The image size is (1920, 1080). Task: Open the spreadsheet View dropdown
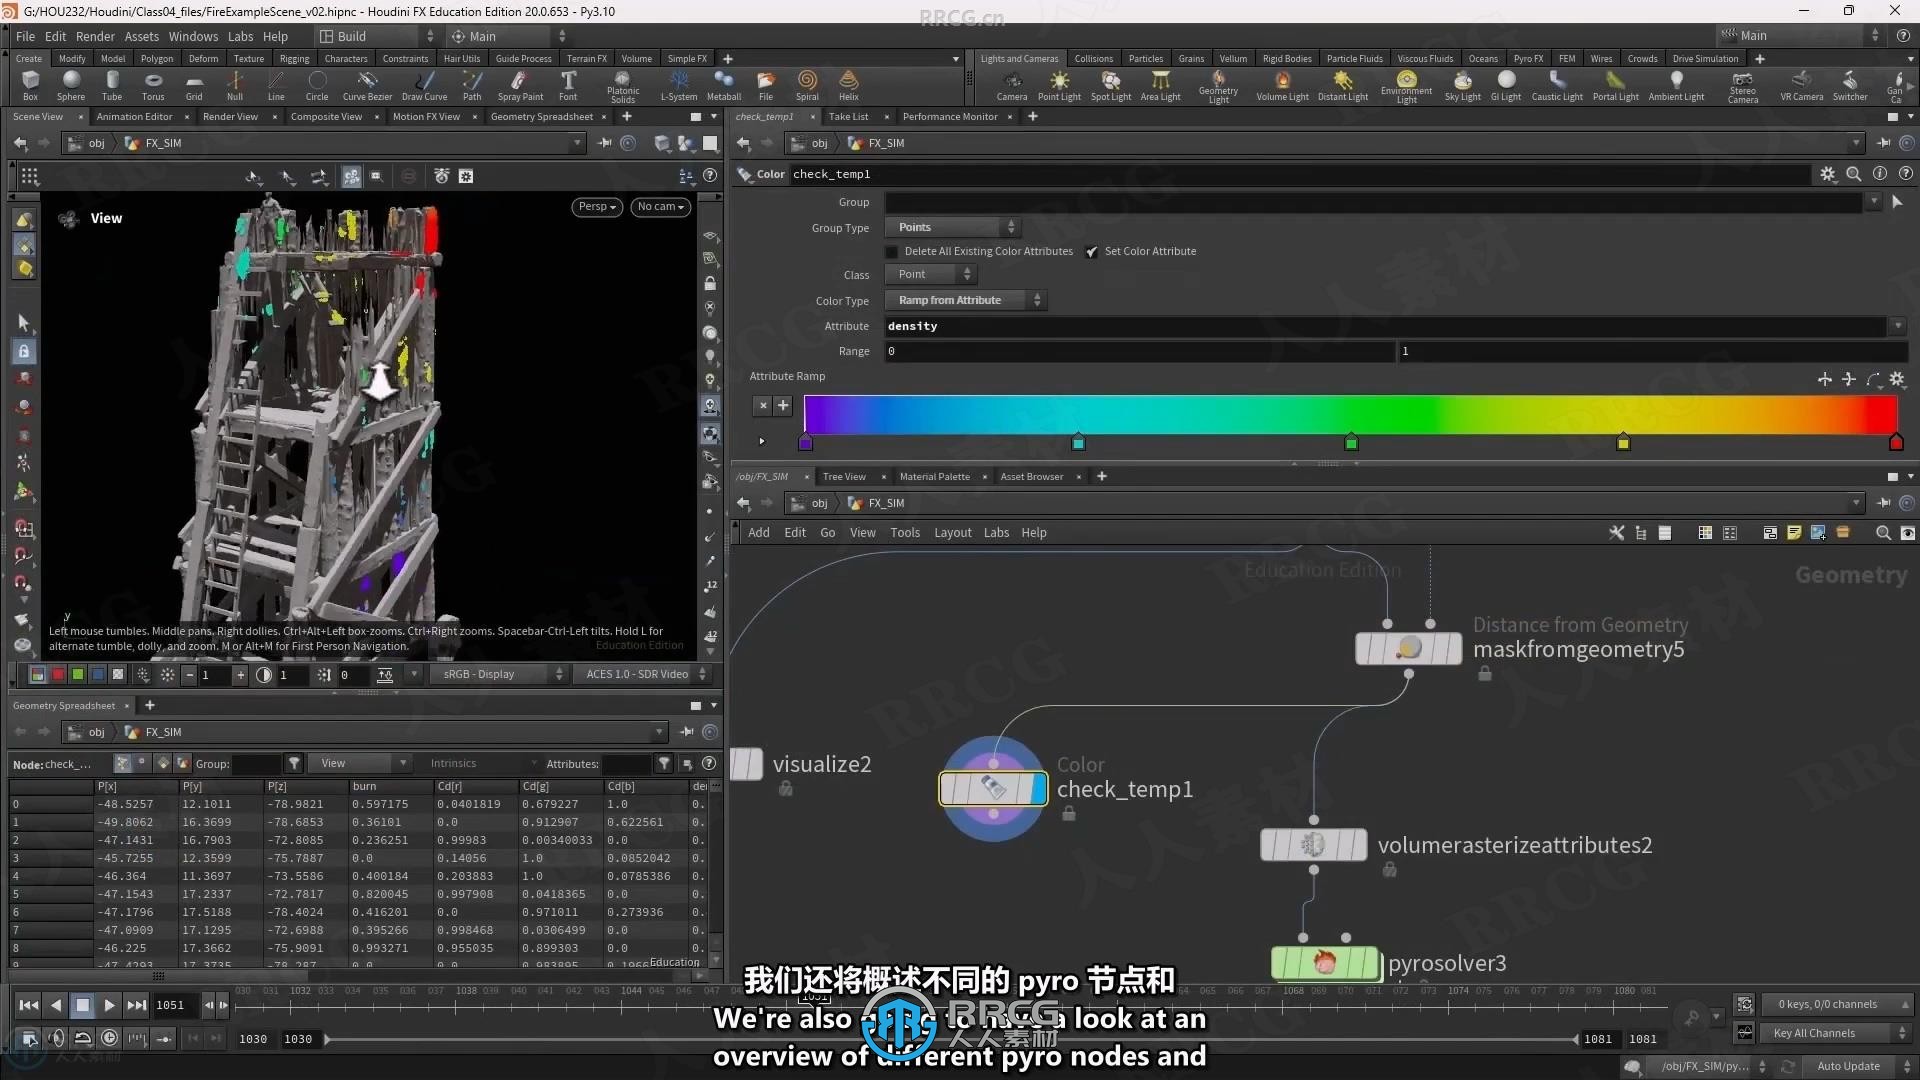359,764
